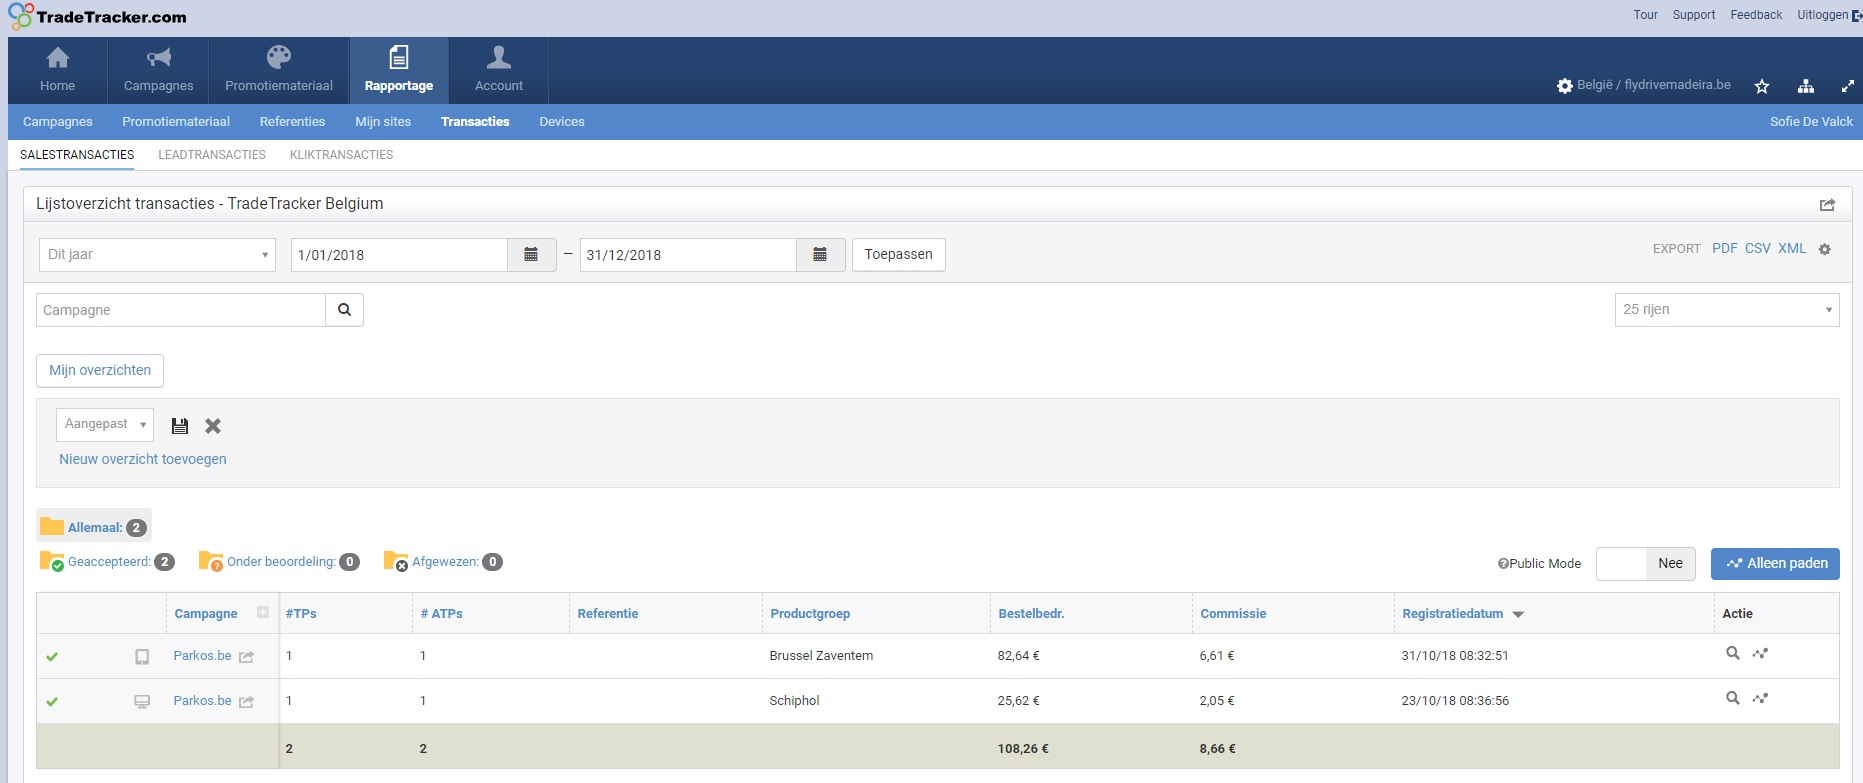Click Nieuw overzicht toevoegen link
This screenshot has height=783, width=1863.
(x=143, y=459)
